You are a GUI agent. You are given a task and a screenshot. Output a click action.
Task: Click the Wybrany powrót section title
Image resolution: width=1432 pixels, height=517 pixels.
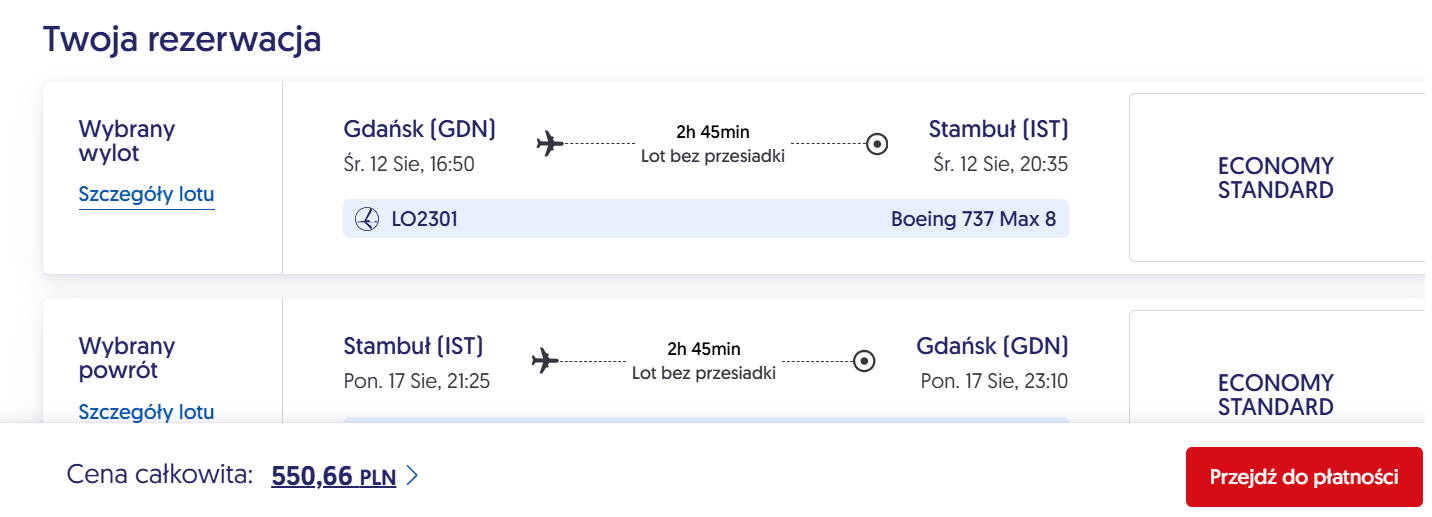pos(127,358)
